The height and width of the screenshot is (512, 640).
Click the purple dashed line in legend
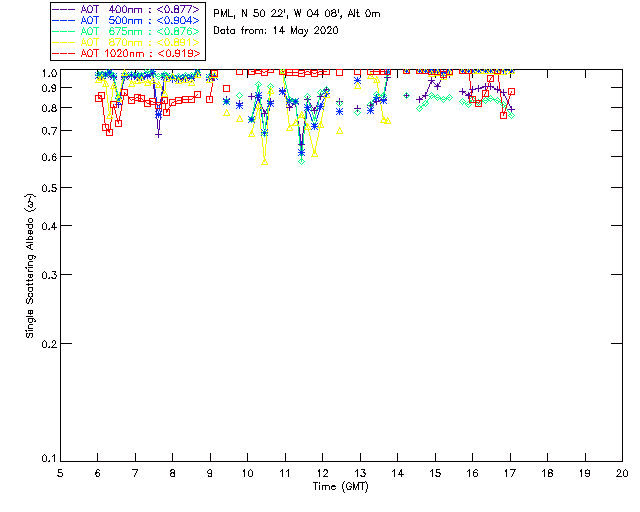coord(64,9)
